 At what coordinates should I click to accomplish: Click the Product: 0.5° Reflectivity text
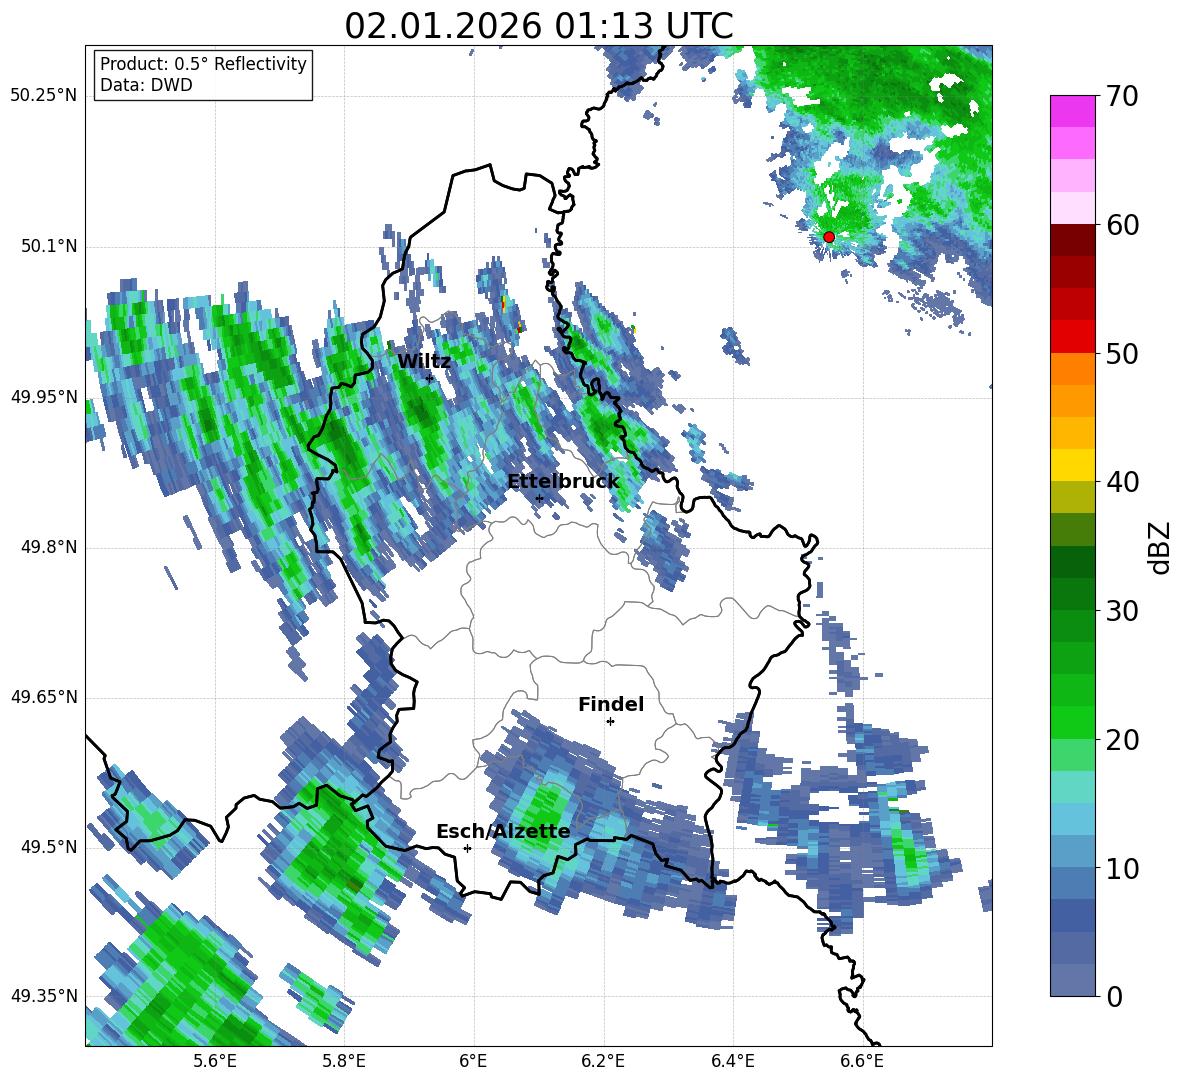coord(203,64)
